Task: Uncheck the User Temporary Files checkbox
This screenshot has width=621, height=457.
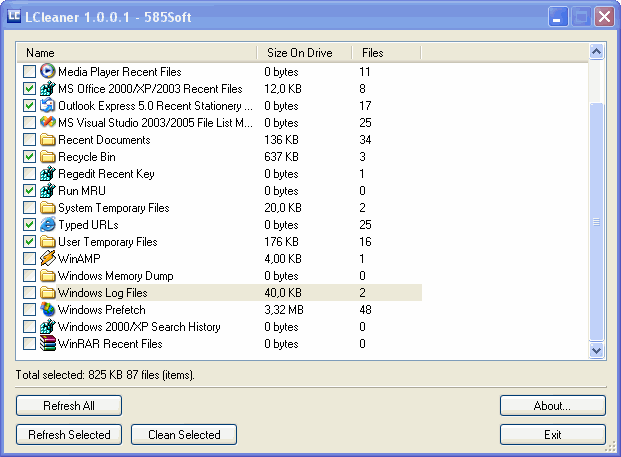Action: point(29,242)
